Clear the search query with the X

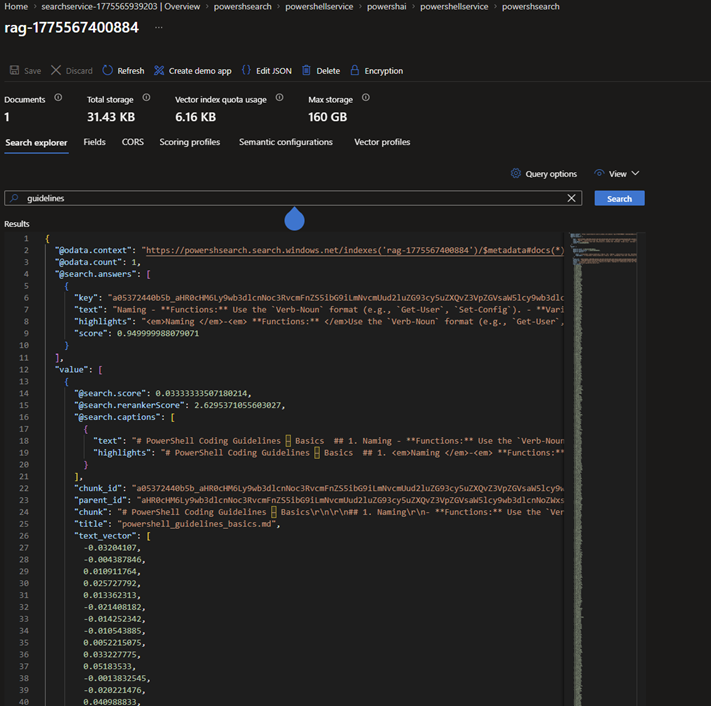571,199
